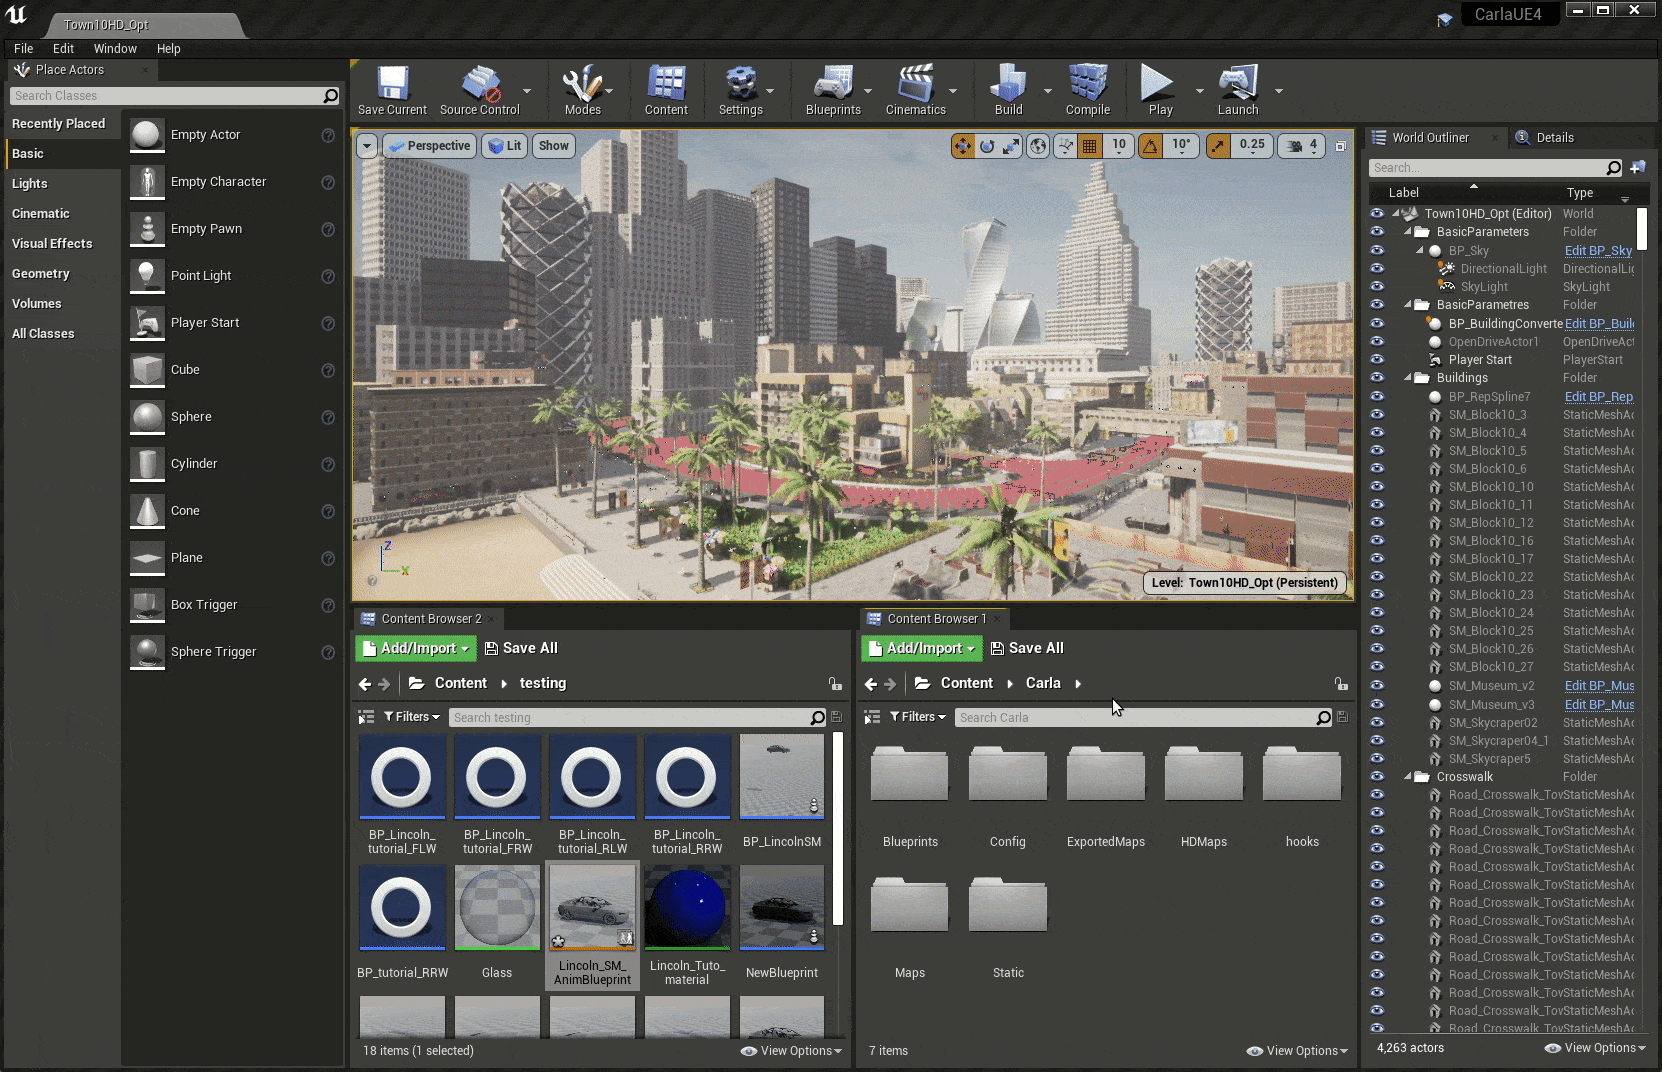Click Add/Import in Content Browser 1
Screen dimensions: 1662x1072
pyautogui.click(x=922, y=648)
